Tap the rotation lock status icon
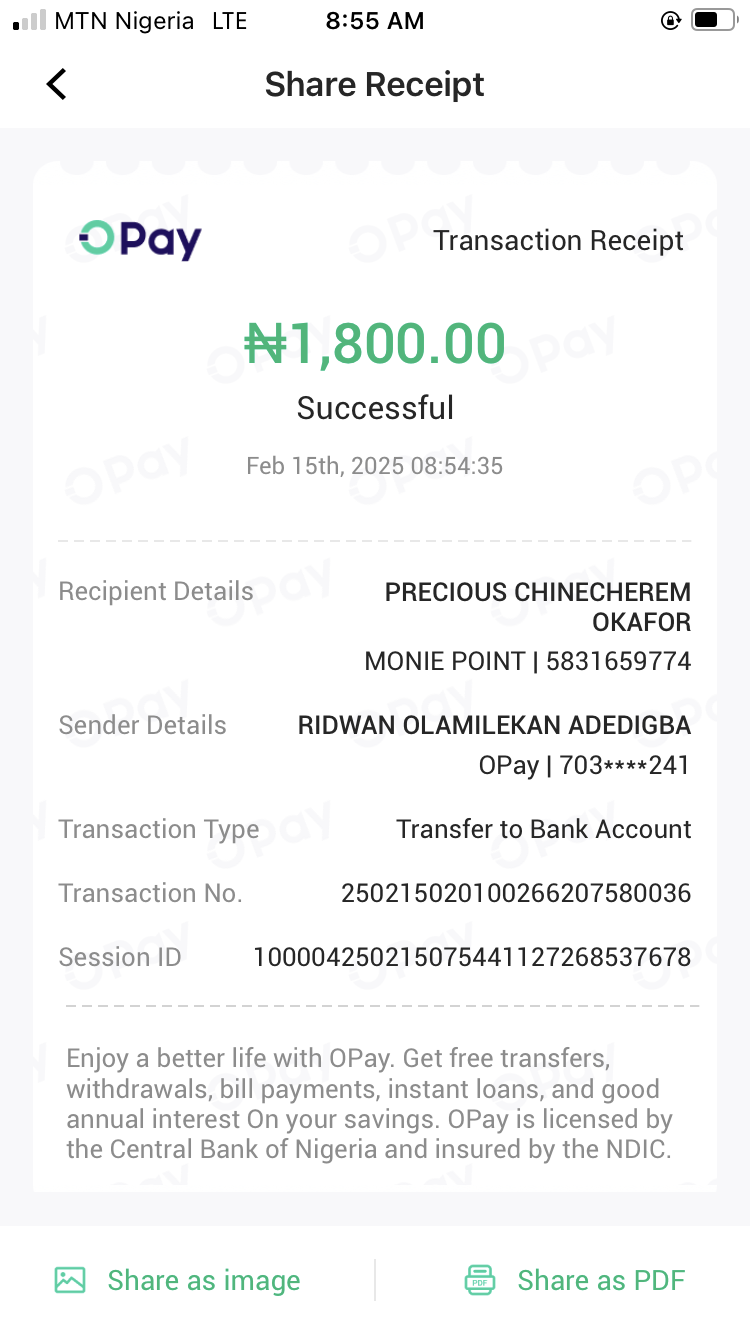750x1334 pixels. (671, 21)
